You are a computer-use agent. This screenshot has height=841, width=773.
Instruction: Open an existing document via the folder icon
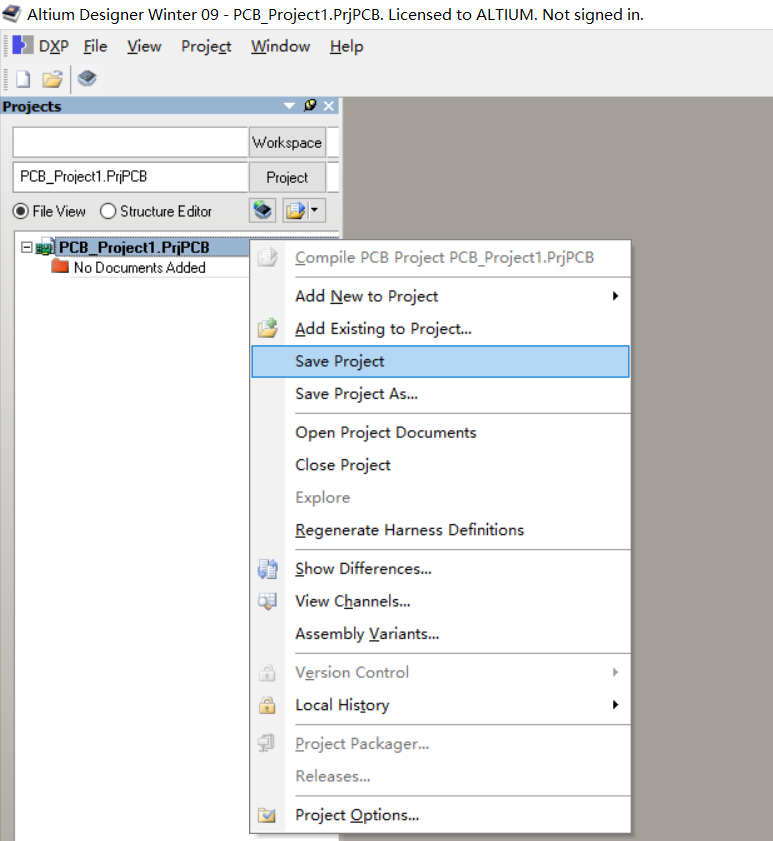point(53,79)
